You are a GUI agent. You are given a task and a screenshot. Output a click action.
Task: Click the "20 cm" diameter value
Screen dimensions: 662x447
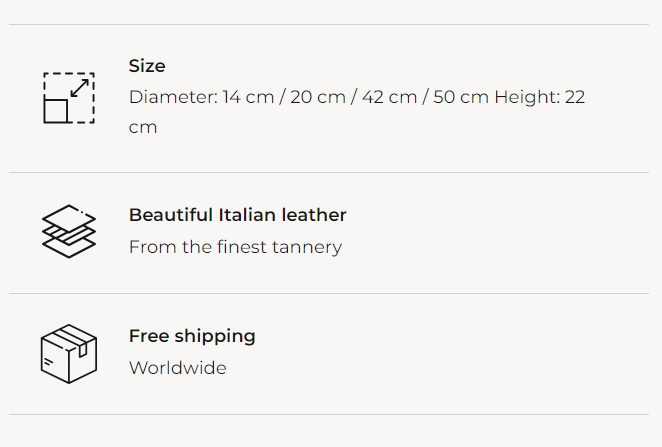coord(317,97)
